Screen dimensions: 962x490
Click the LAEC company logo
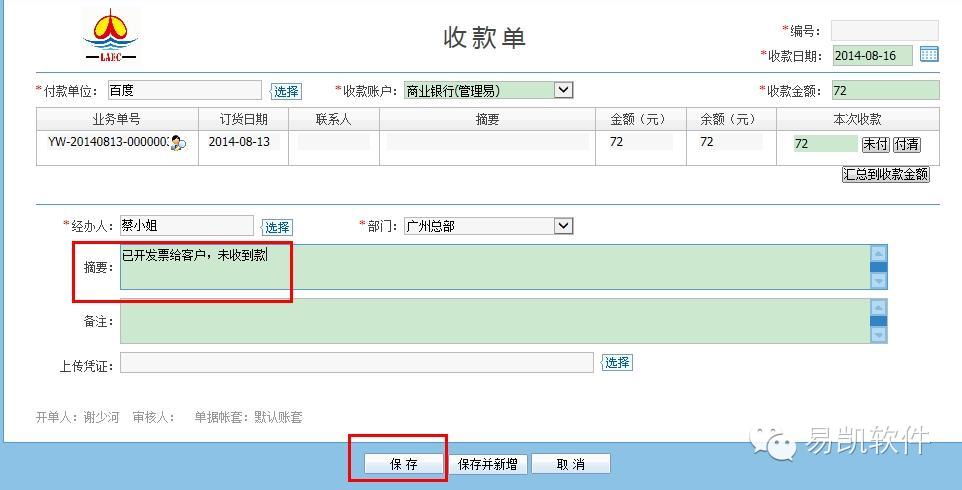pyautogui.click(x=111, y=36)
